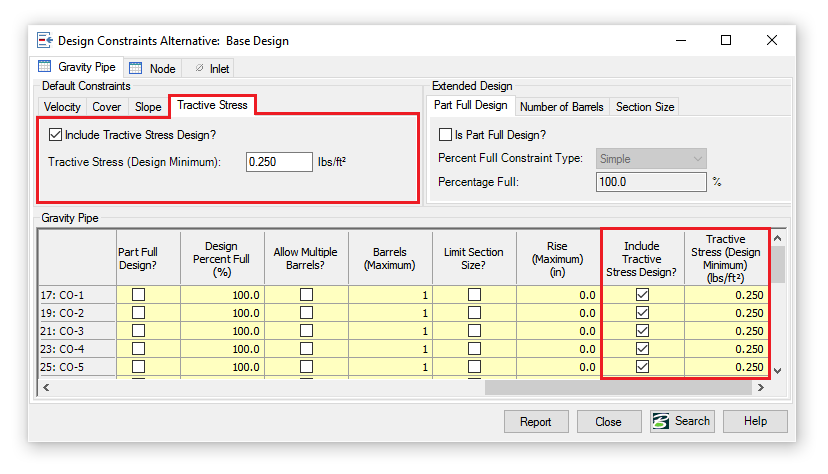Expand Percent Full Constraint Type dropdown
Viewport: 828px width, 474px height.
tap(651, 159)
